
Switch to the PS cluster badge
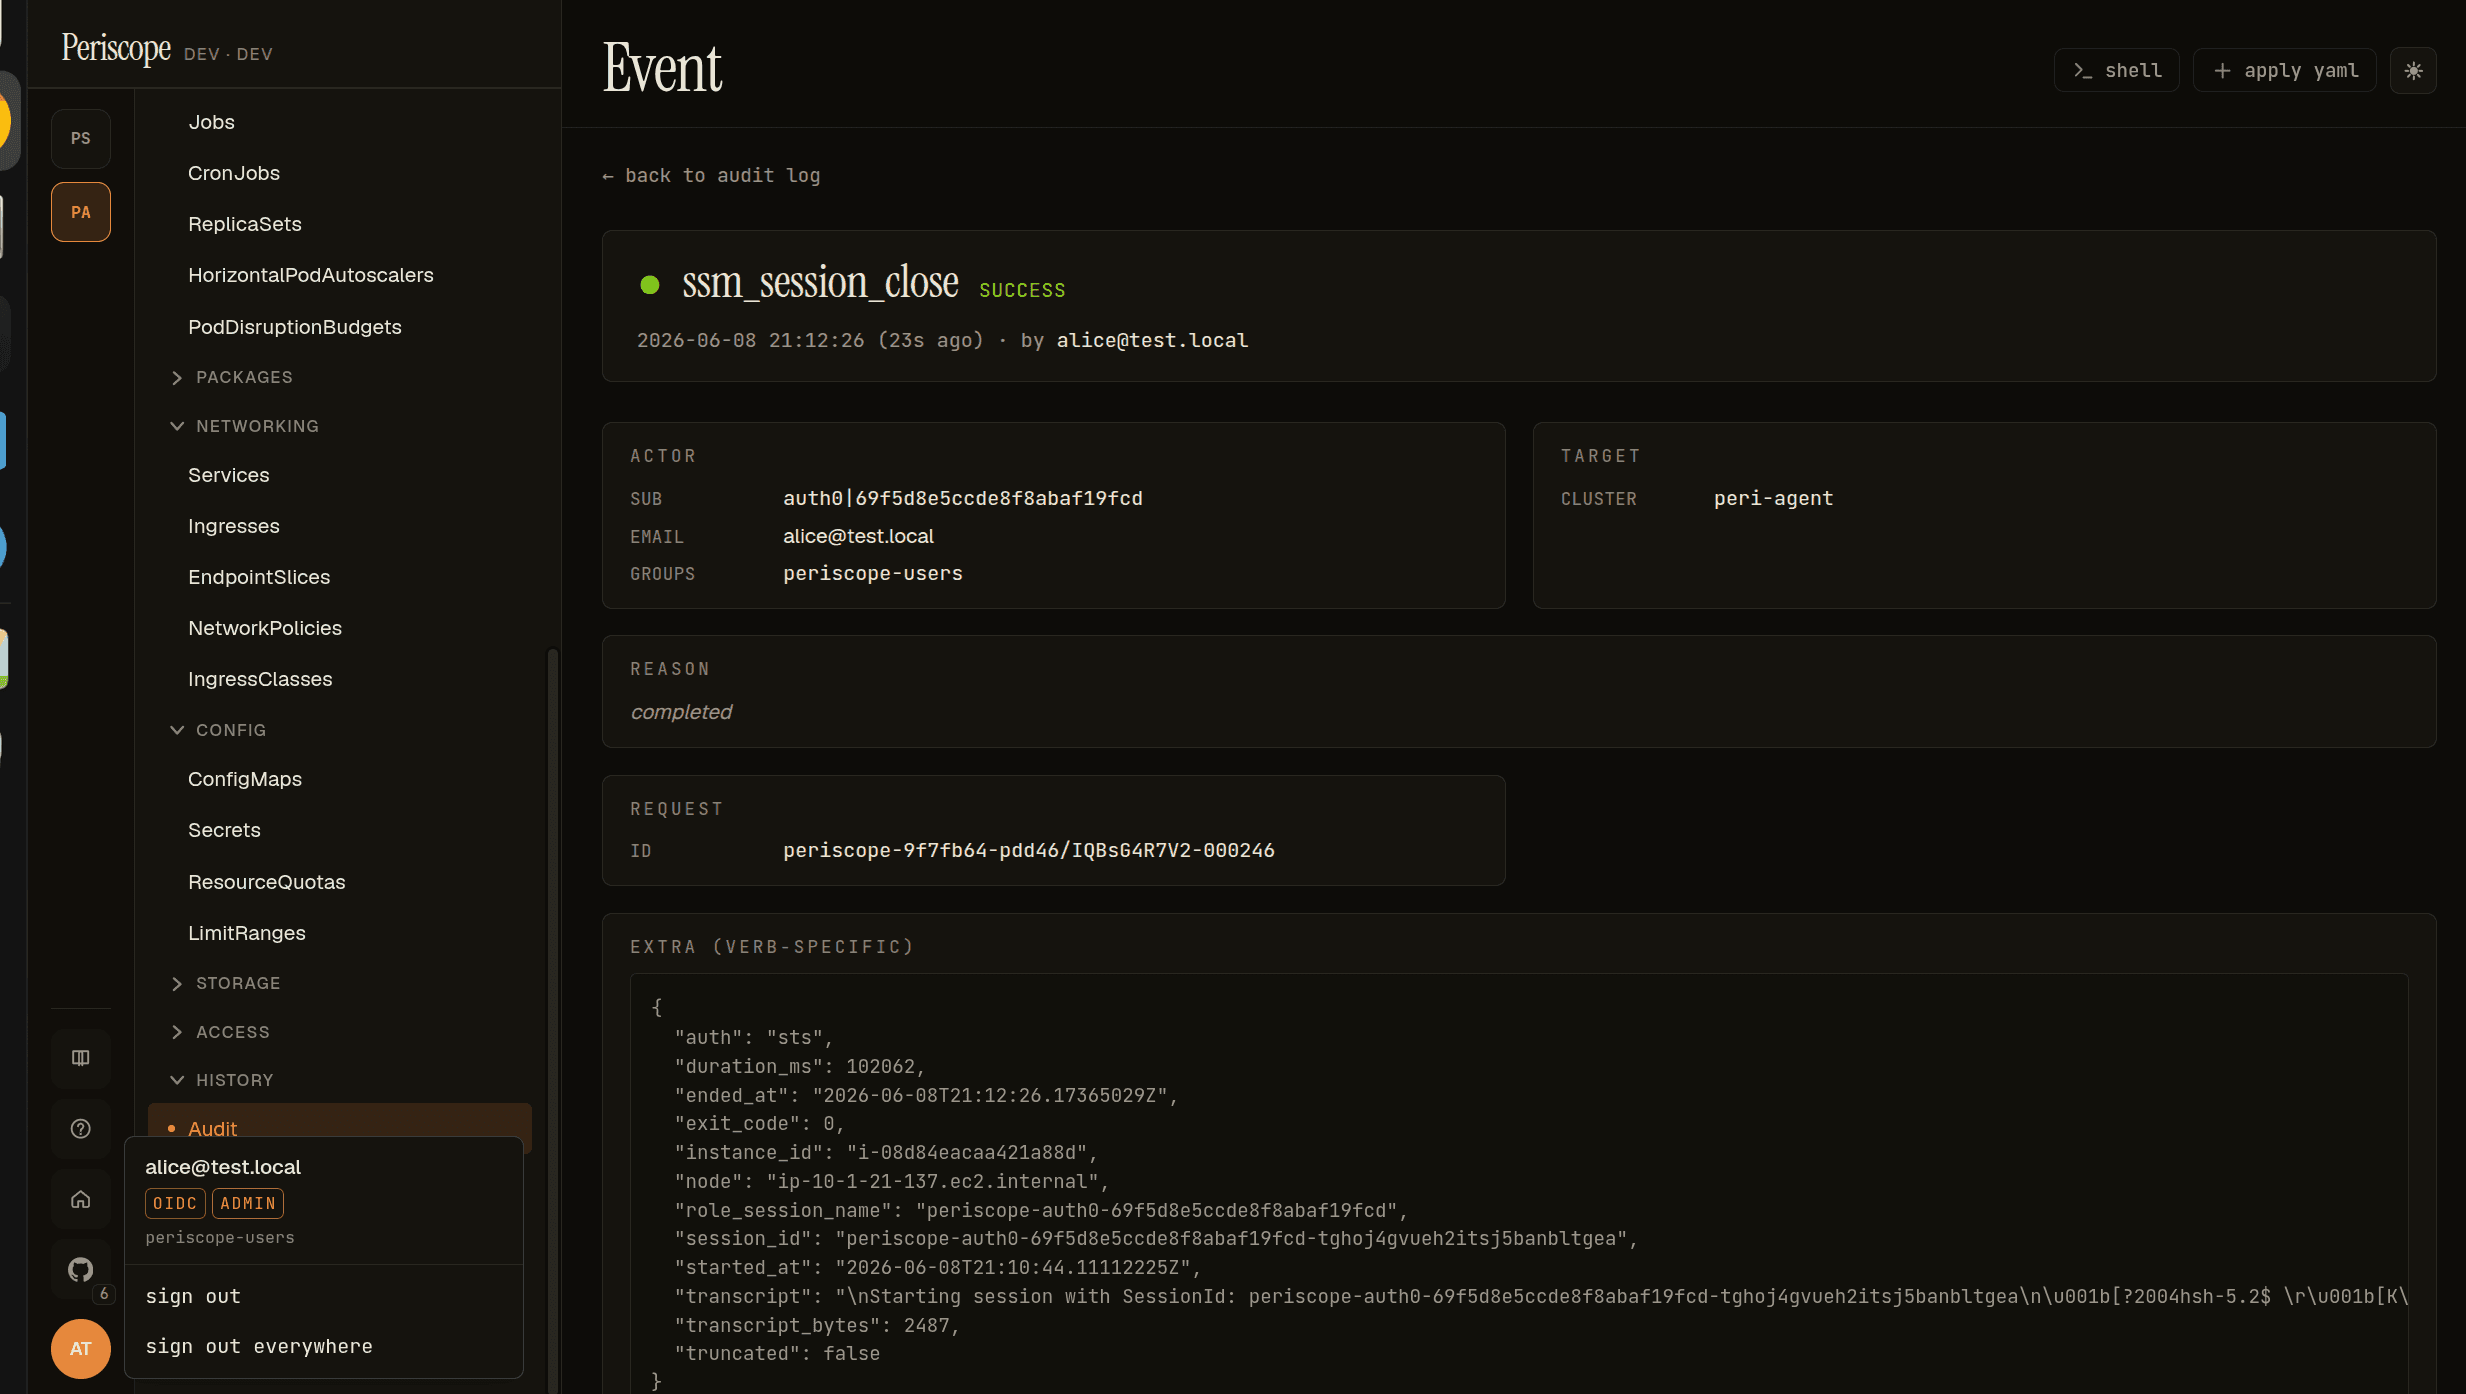pyautogui.click(x=81, y=138)
